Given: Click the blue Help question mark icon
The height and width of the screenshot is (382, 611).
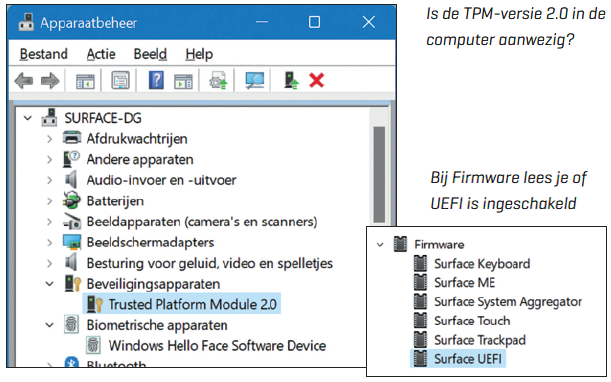Looking at the screenshot, I should [156, 80].
